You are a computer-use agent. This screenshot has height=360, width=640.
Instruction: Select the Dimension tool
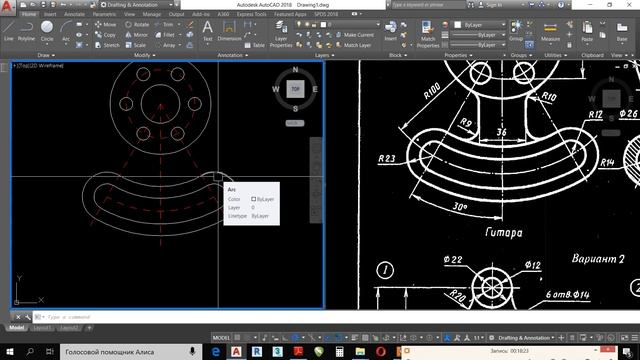229,31
